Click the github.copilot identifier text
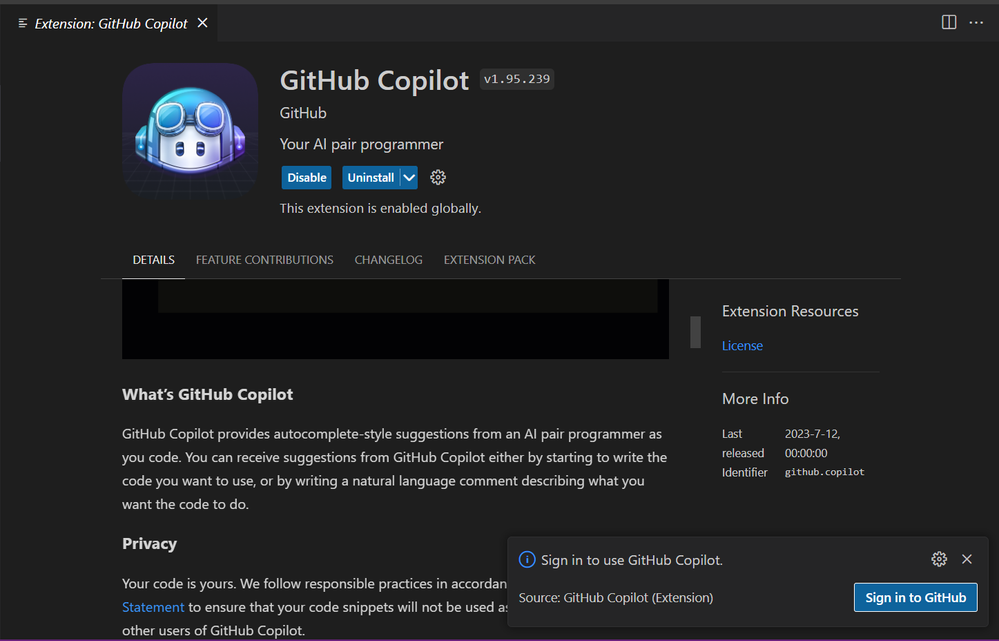 coord(824,472)
